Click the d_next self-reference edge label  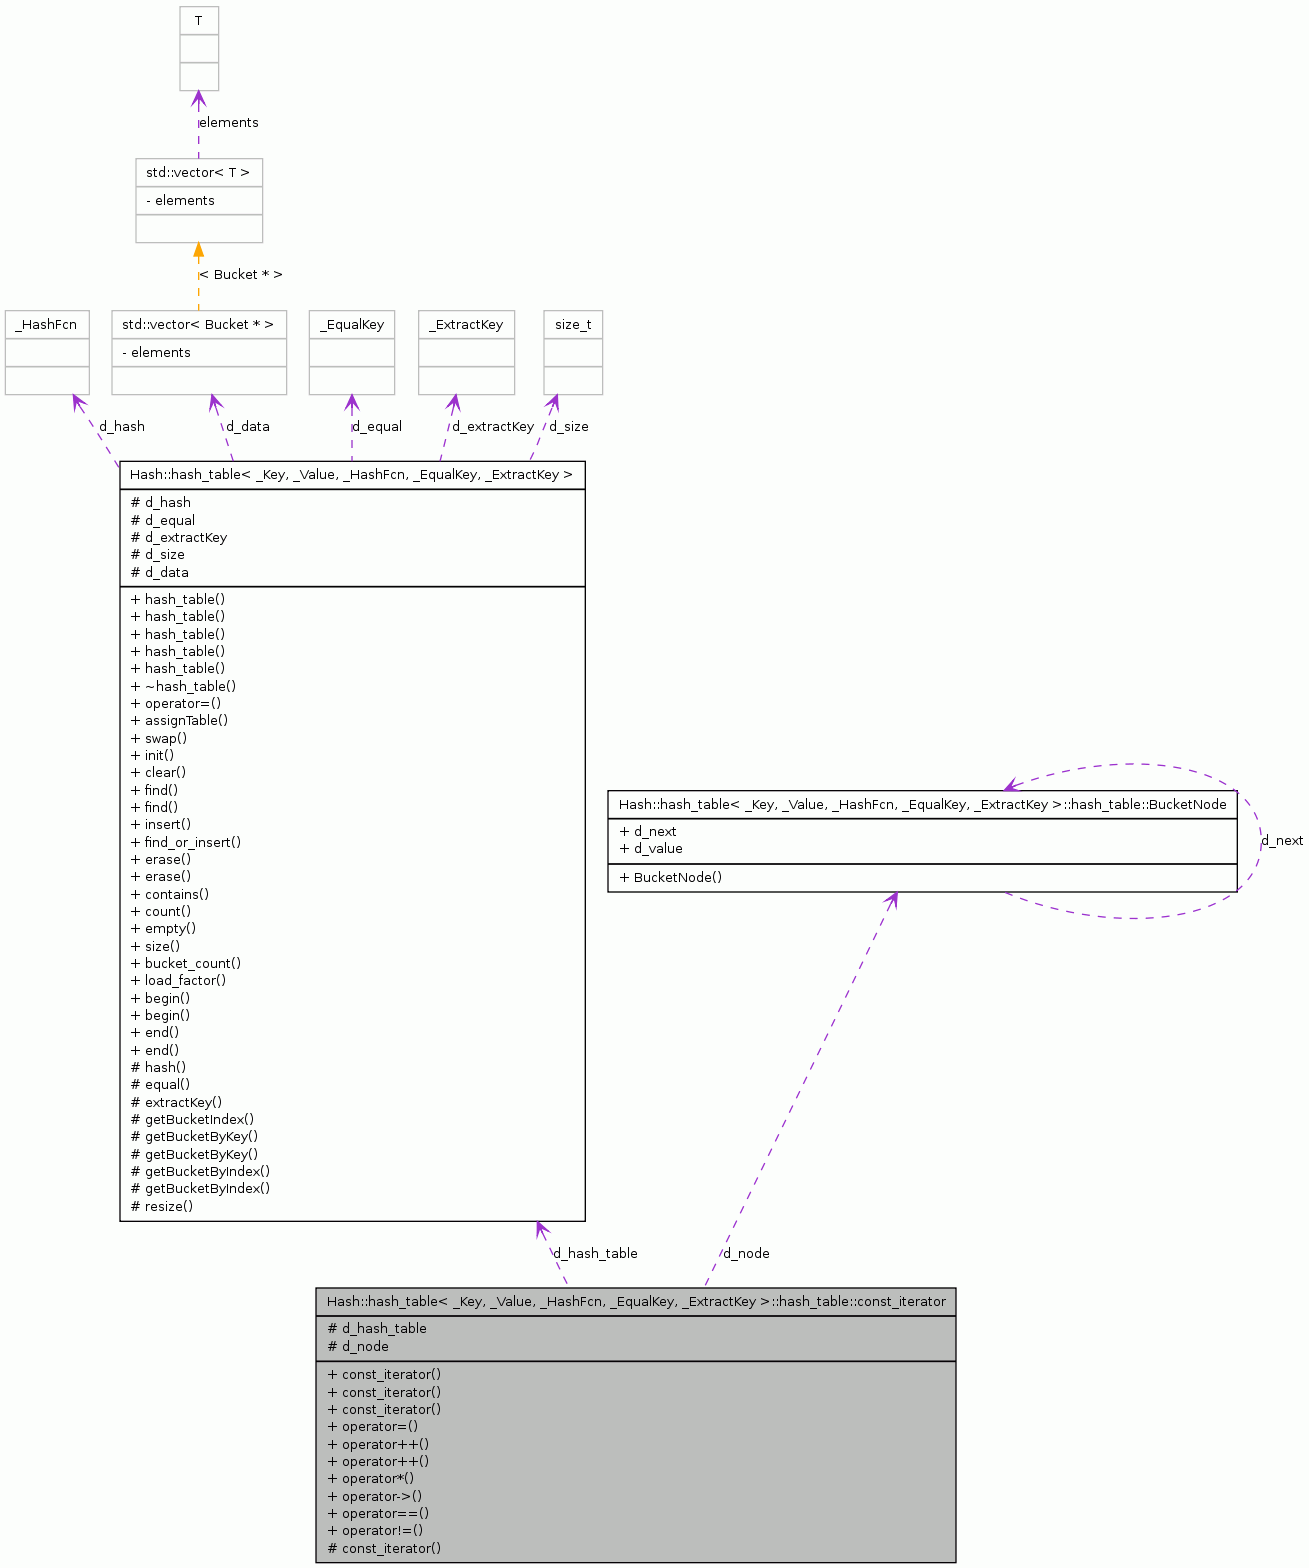pyautogui.click(x=1282, y=841)
